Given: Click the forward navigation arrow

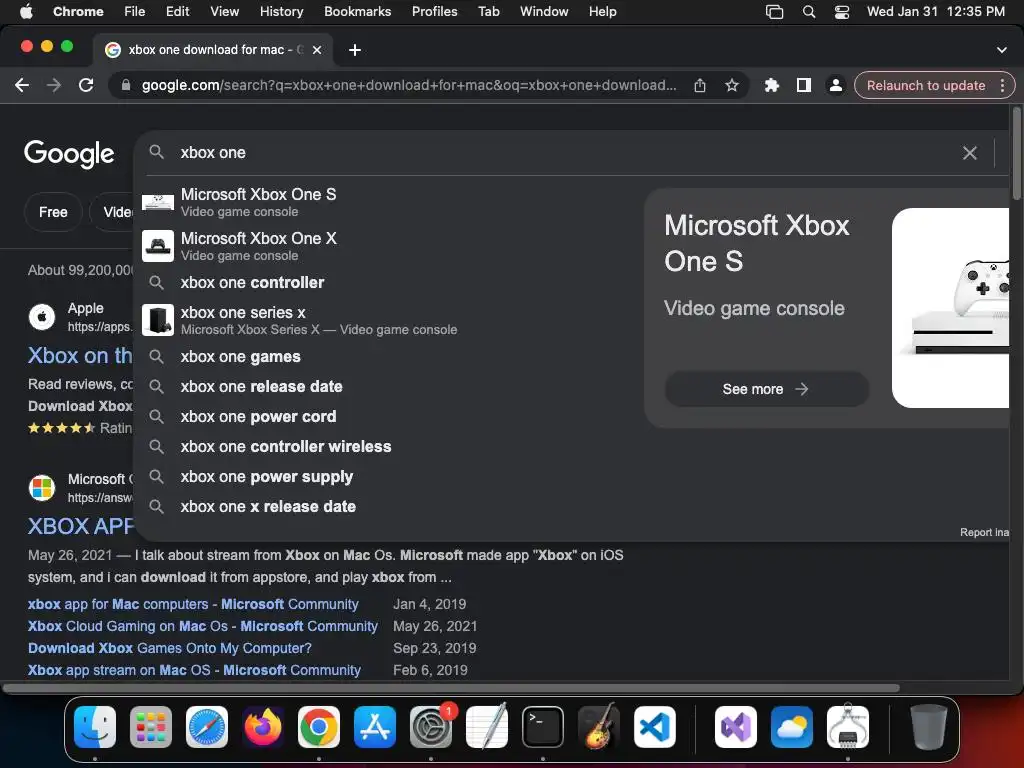Looking at the screenshot, I should coord(54,85).
